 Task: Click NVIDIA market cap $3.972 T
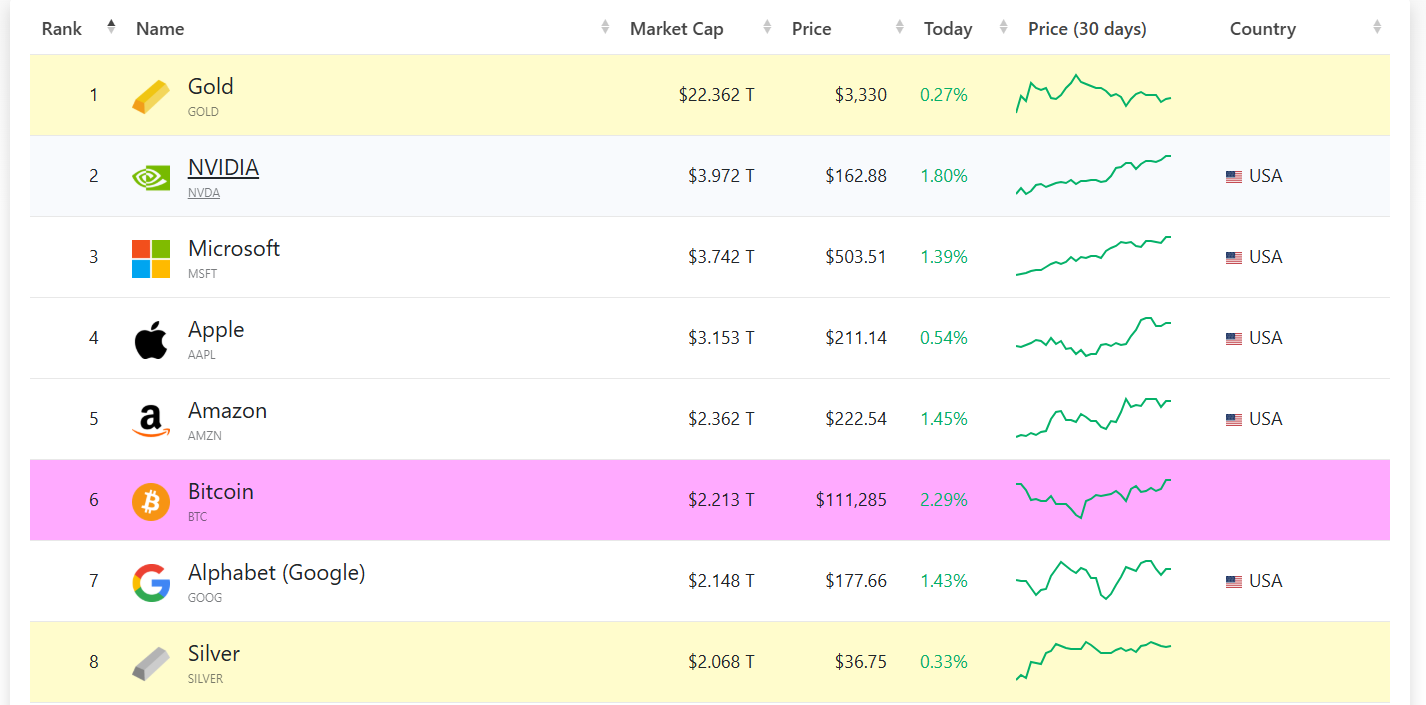(x=721, y=176)
